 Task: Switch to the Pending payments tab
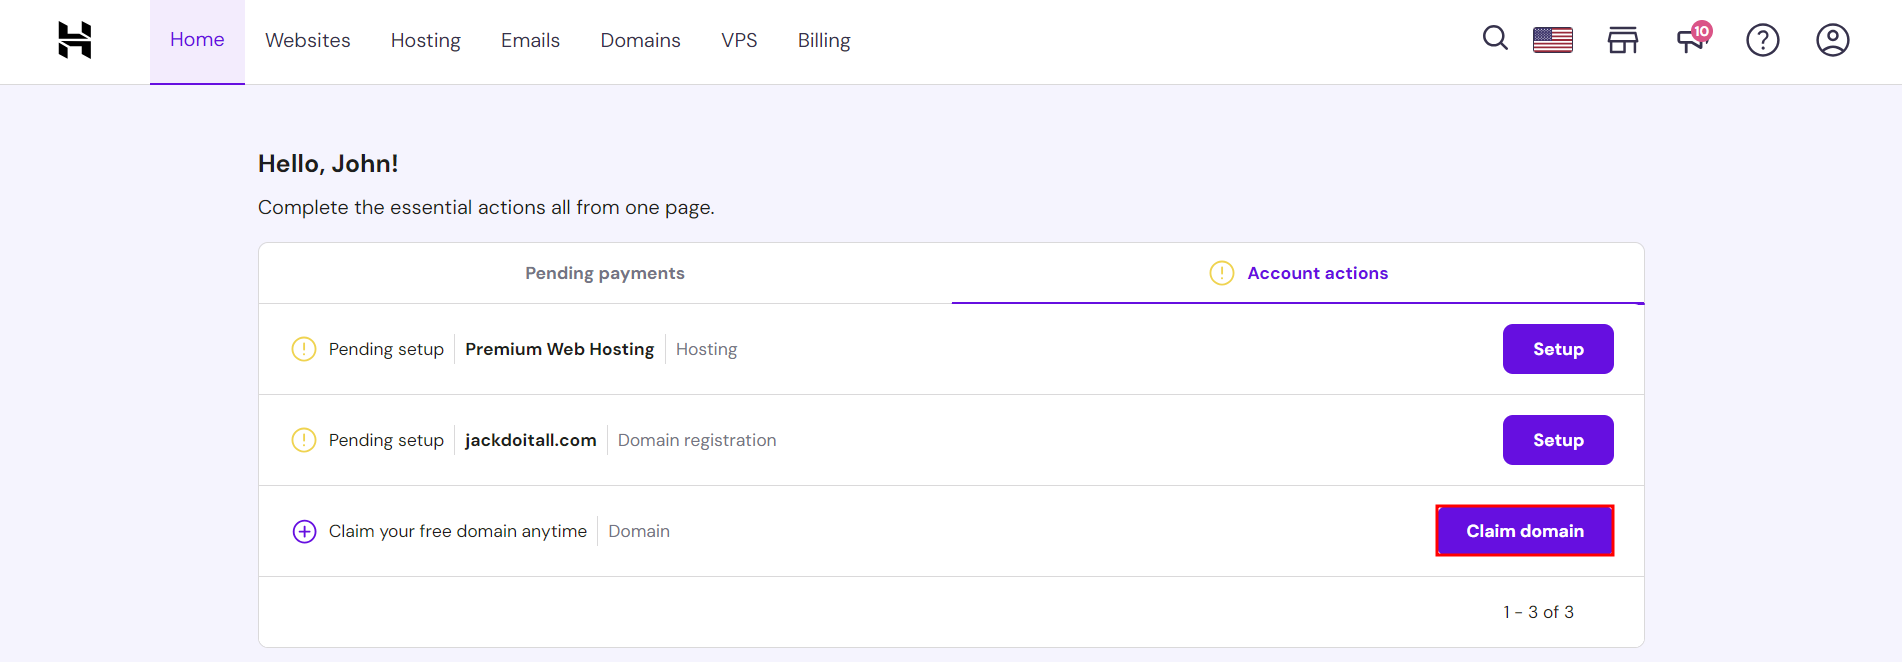(x=605, y=273)
